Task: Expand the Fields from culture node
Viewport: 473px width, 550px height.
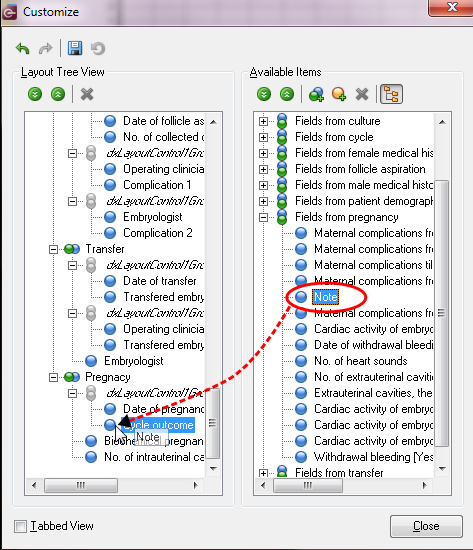Action: tap(263, 121)
